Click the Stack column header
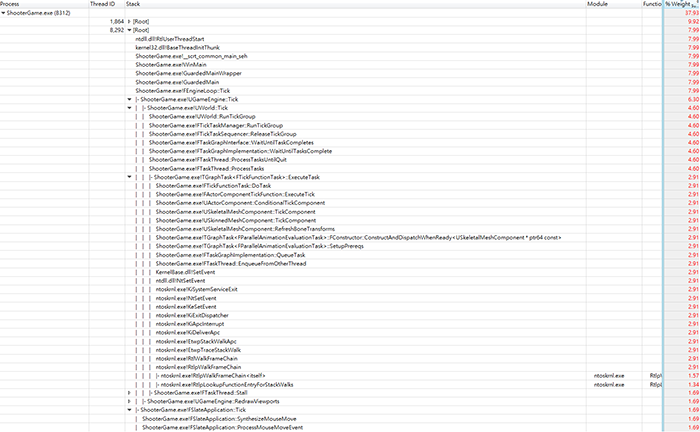This screenshot has width=700, height=432. tap(355, 4)
